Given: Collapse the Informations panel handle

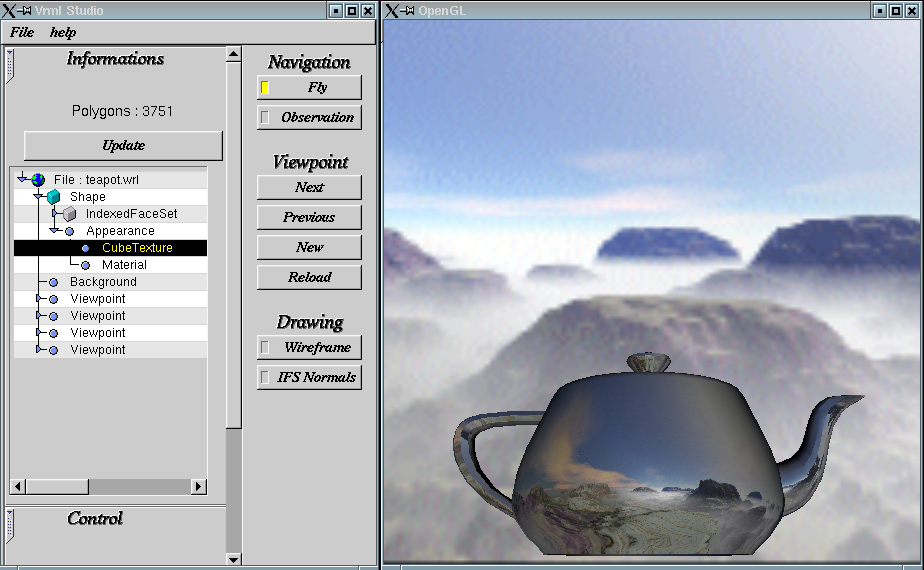Looking at the screenshot, I should click(x=10, y=63).
